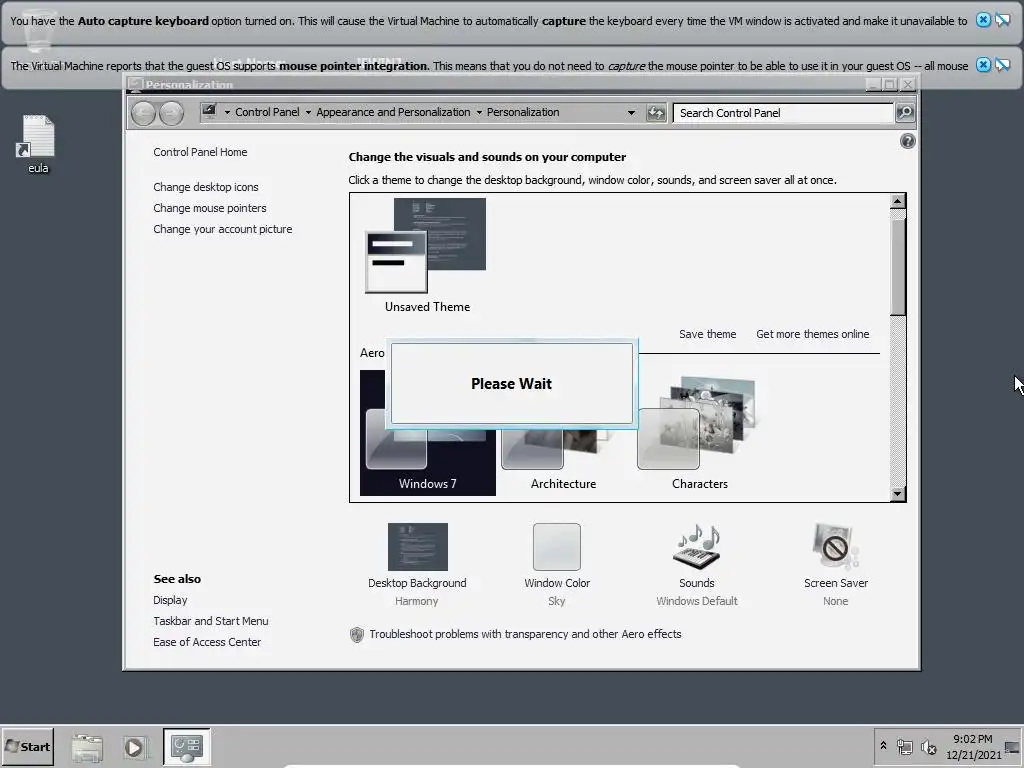This screenshot has width=1024, height=768.
Task: Open the address bar history dropdown
Action: click(x=631, y=112)
